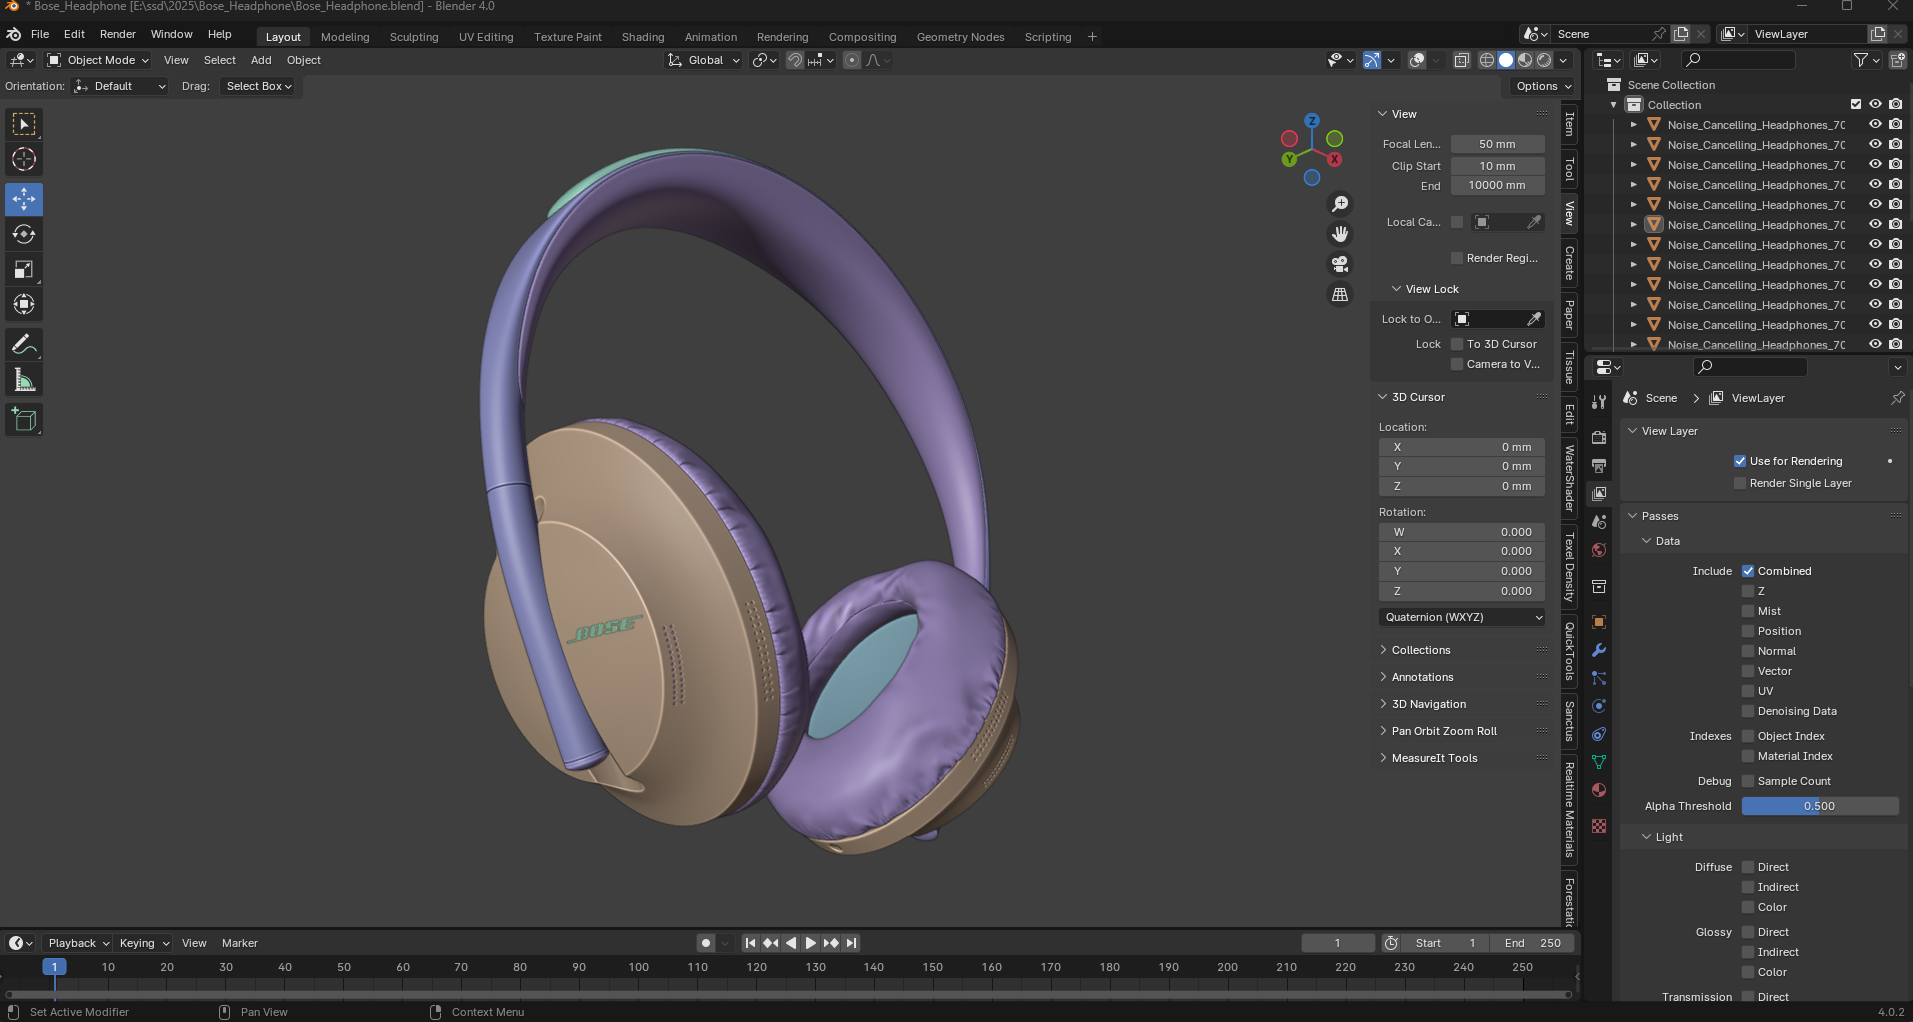Add a new workspace with plus button
1913x1022 pixels.
(x=1092, y=37)
